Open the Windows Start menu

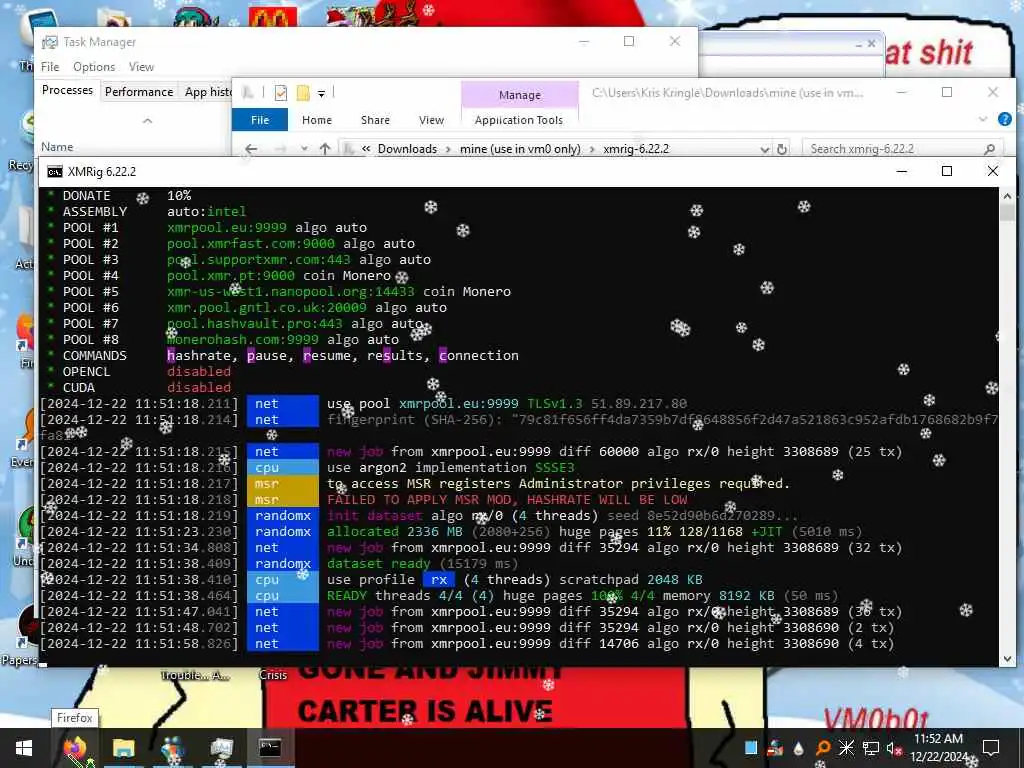click(24, 748)
